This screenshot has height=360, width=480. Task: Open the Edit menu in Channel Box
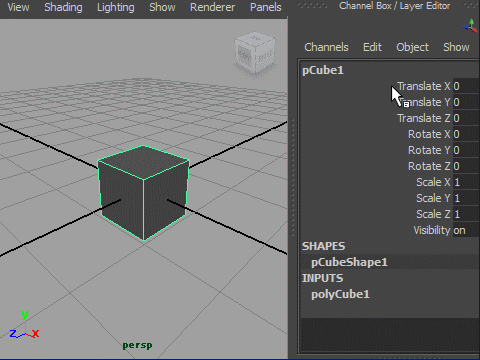372,47
